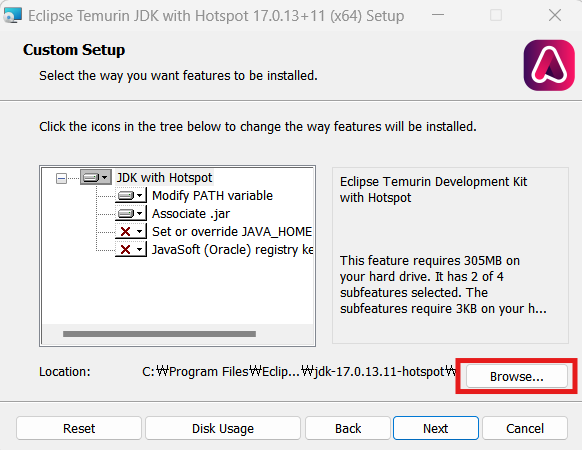Click Reset to restore default features
This screenshot has height=450, width=582.
[79, 428]
